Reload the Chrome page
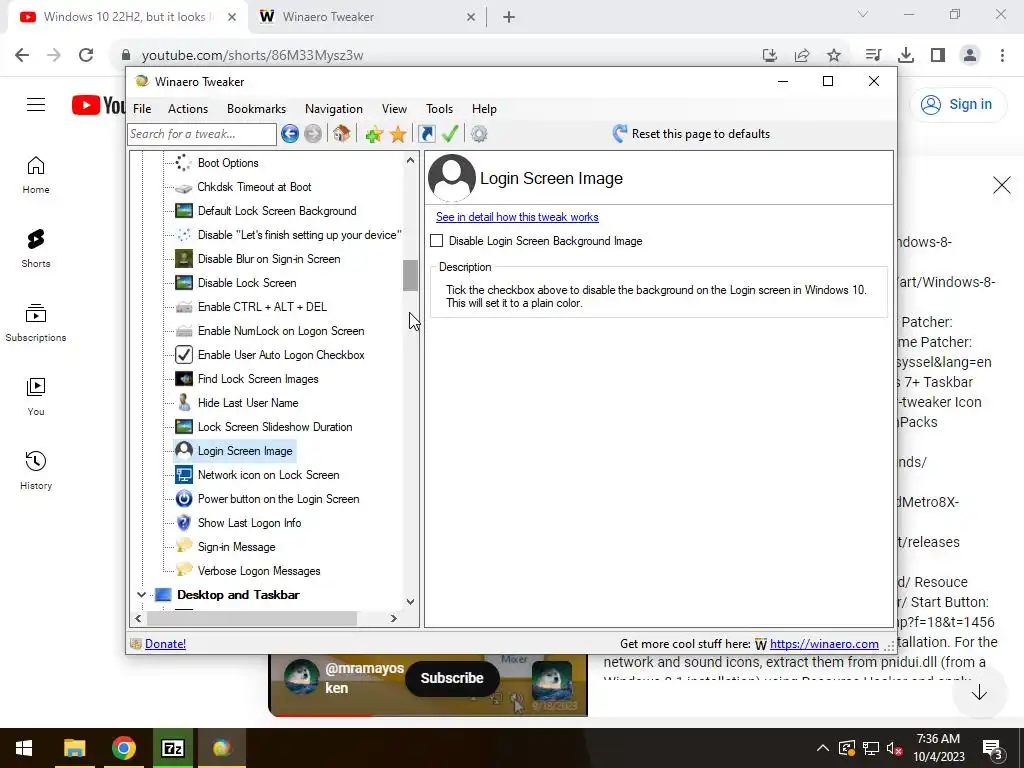This screenshot has width=1024, height=768. click(x=86, y=56)
